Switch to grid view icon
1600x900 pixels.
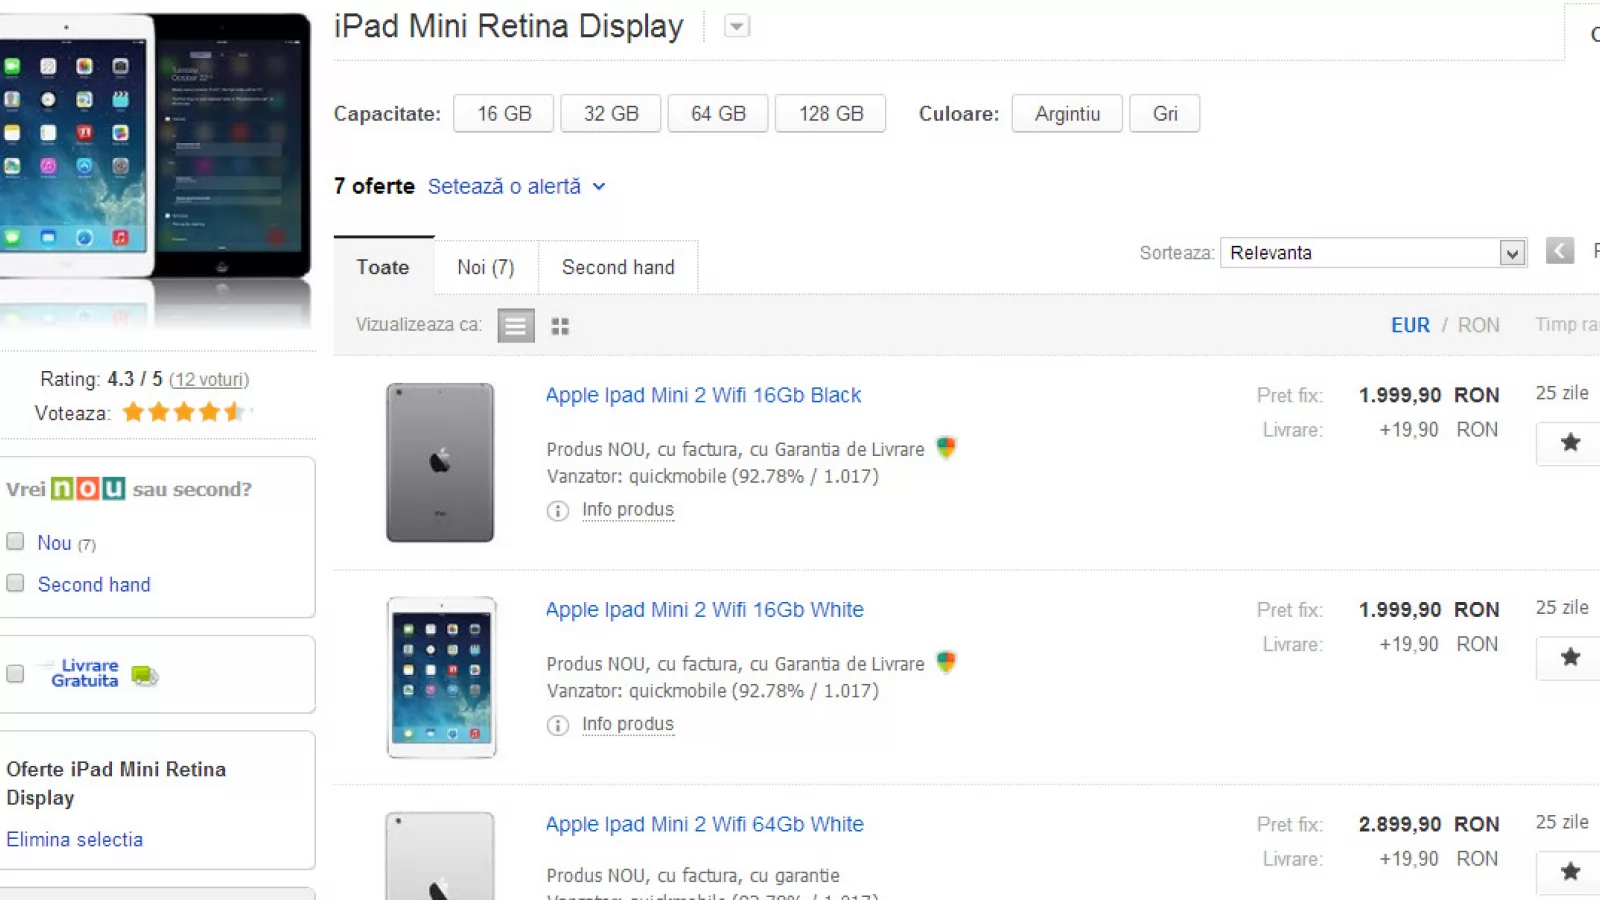coord(560,326)
